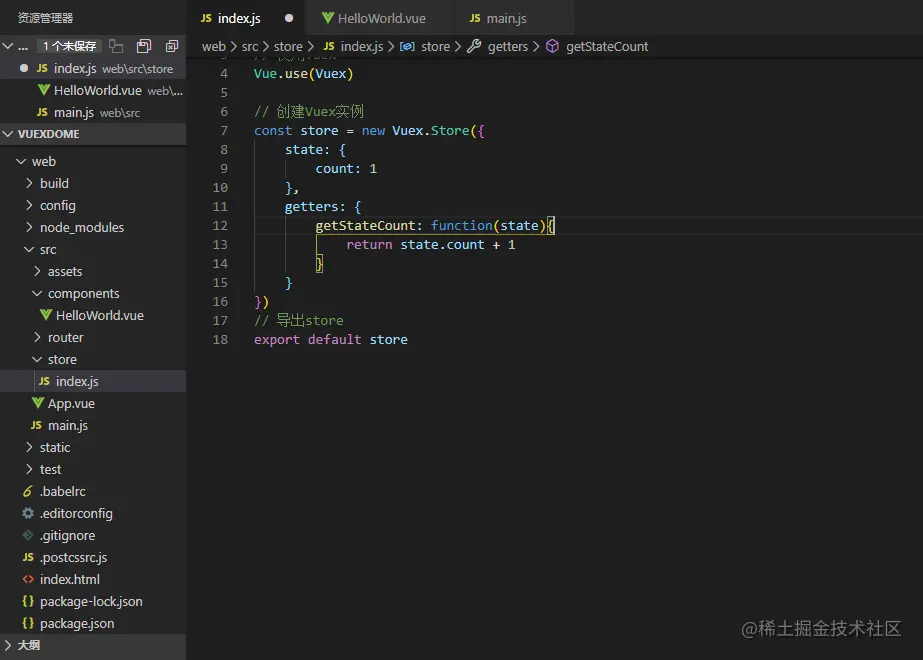Open main.js web\src in open editors list

click(93, 112)
